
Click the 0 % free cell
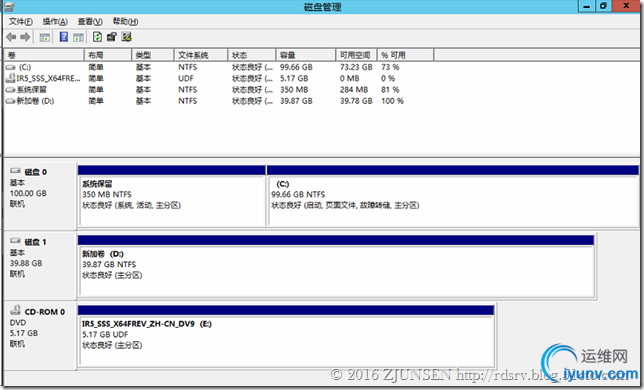point(388,78)
